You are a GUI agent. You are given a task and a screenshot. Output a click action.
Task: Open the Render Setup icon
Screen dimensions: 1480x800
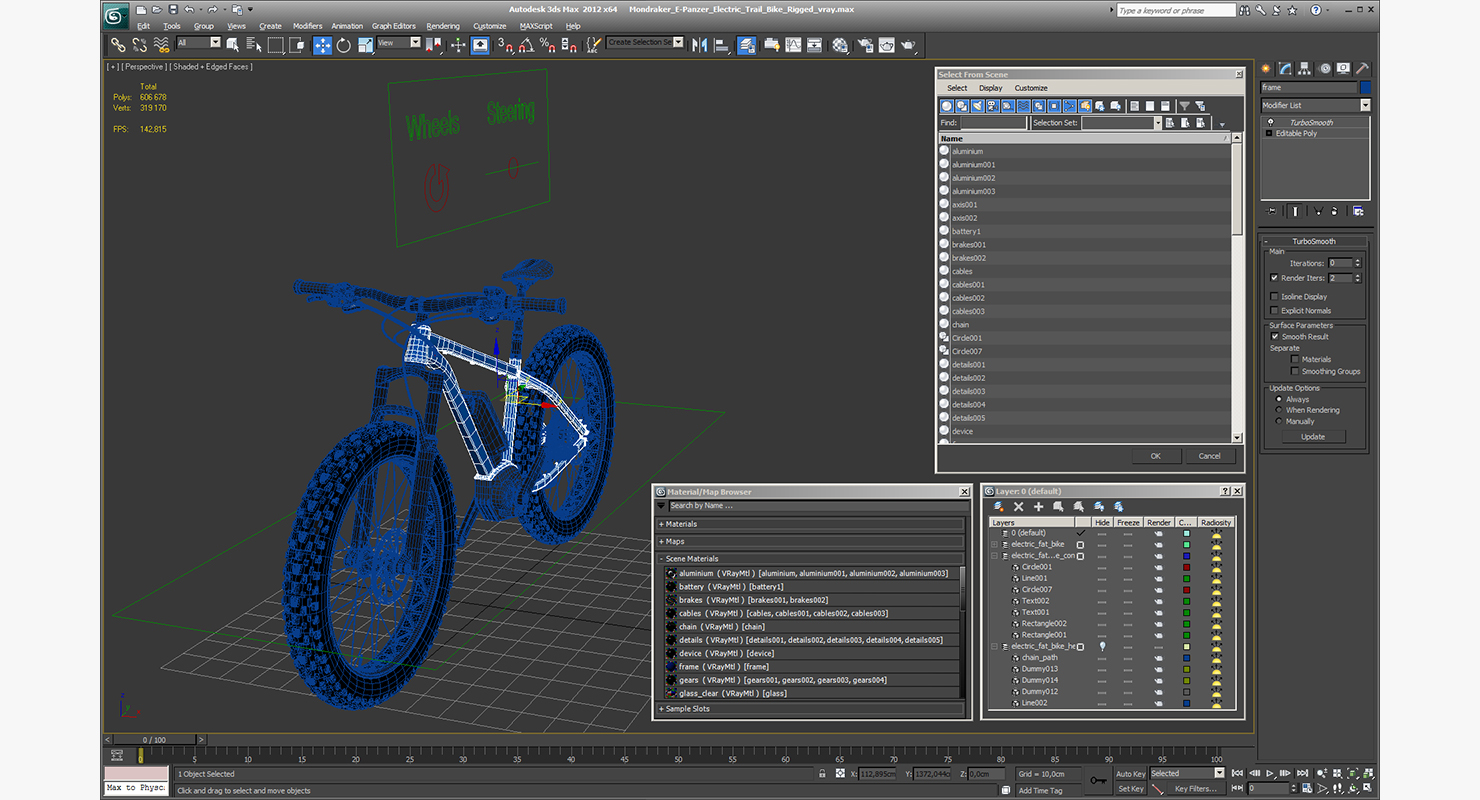(864, 45)
